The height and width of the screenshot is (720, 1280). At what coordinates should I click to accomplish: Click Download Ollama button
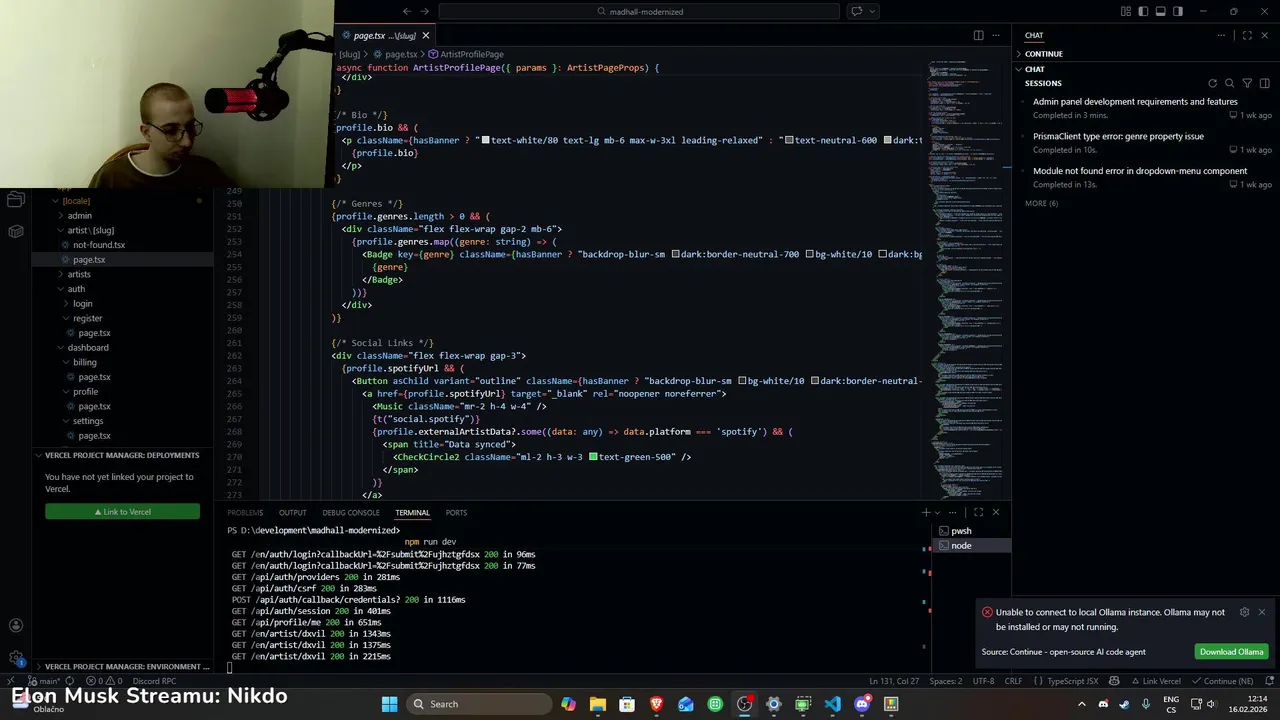[x=1232, y=652]
